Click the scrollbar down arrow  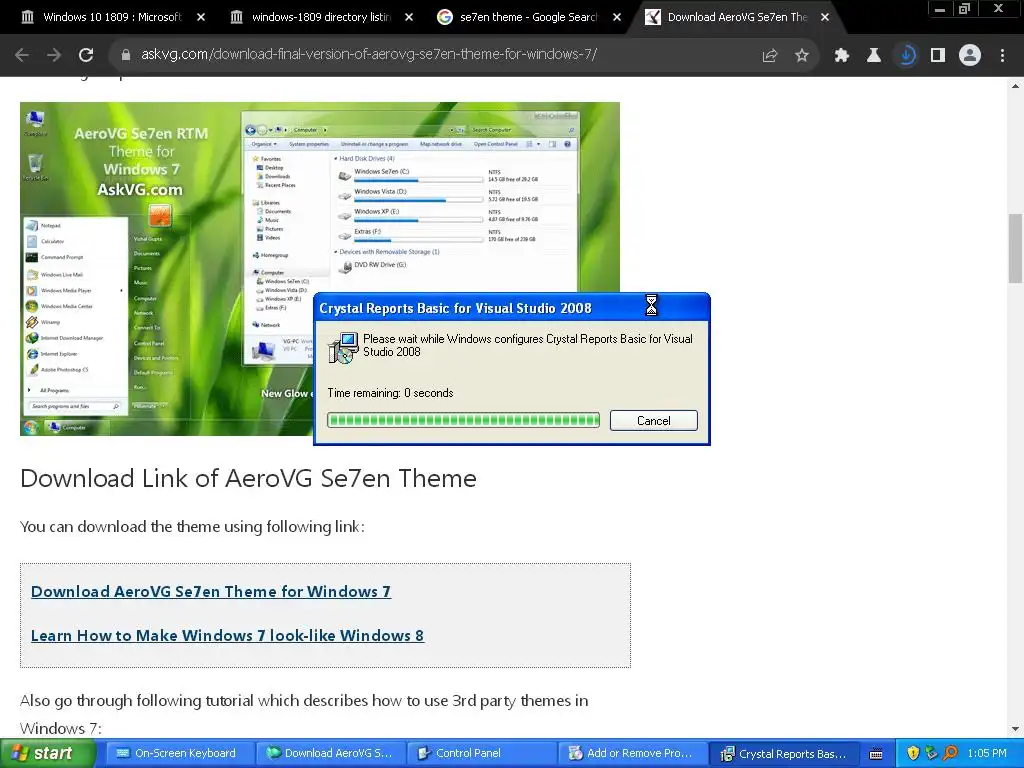point(1016,729)
